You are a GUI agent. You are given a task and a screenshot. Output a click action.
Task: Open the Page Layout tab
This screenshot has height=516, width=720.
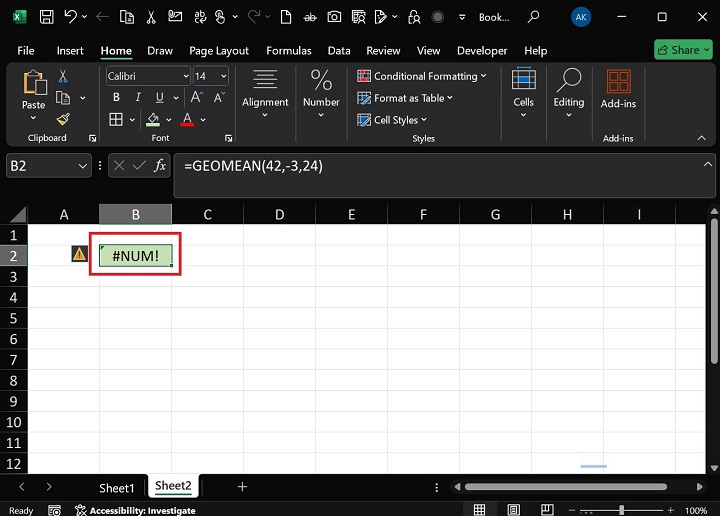219,50
